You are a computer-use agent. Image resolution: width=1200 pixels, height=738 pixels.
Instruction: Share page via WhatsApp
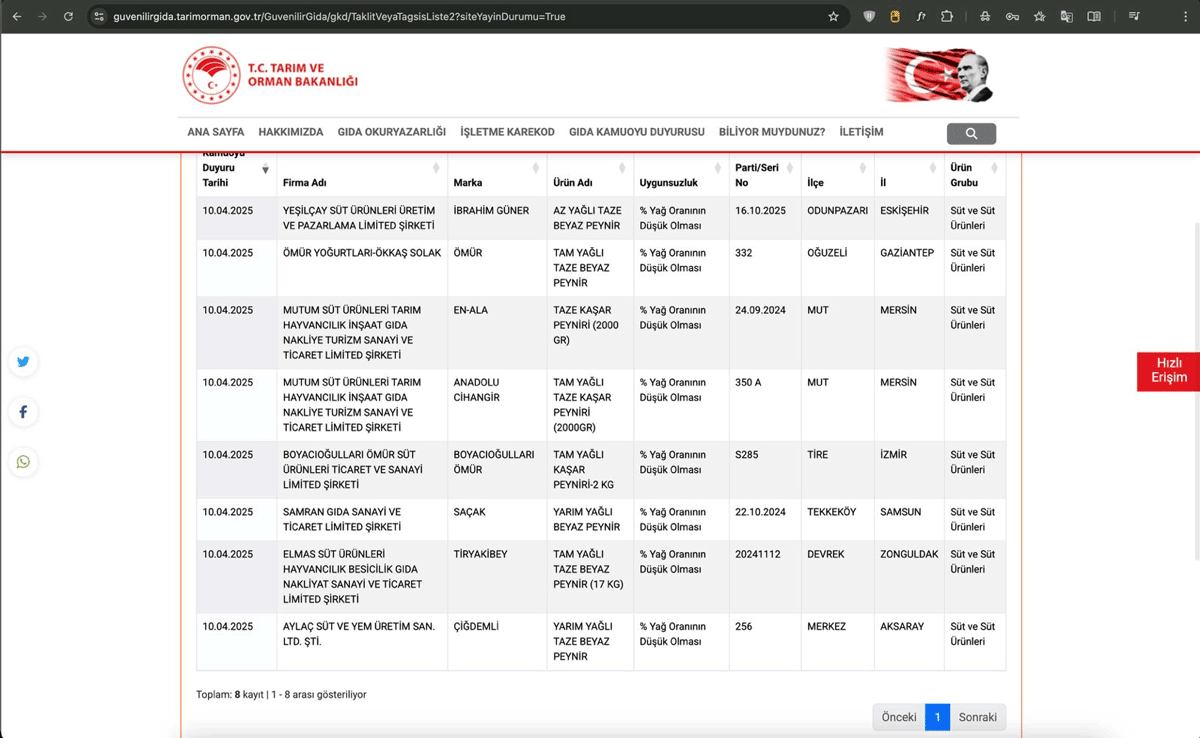click(23, 462)
